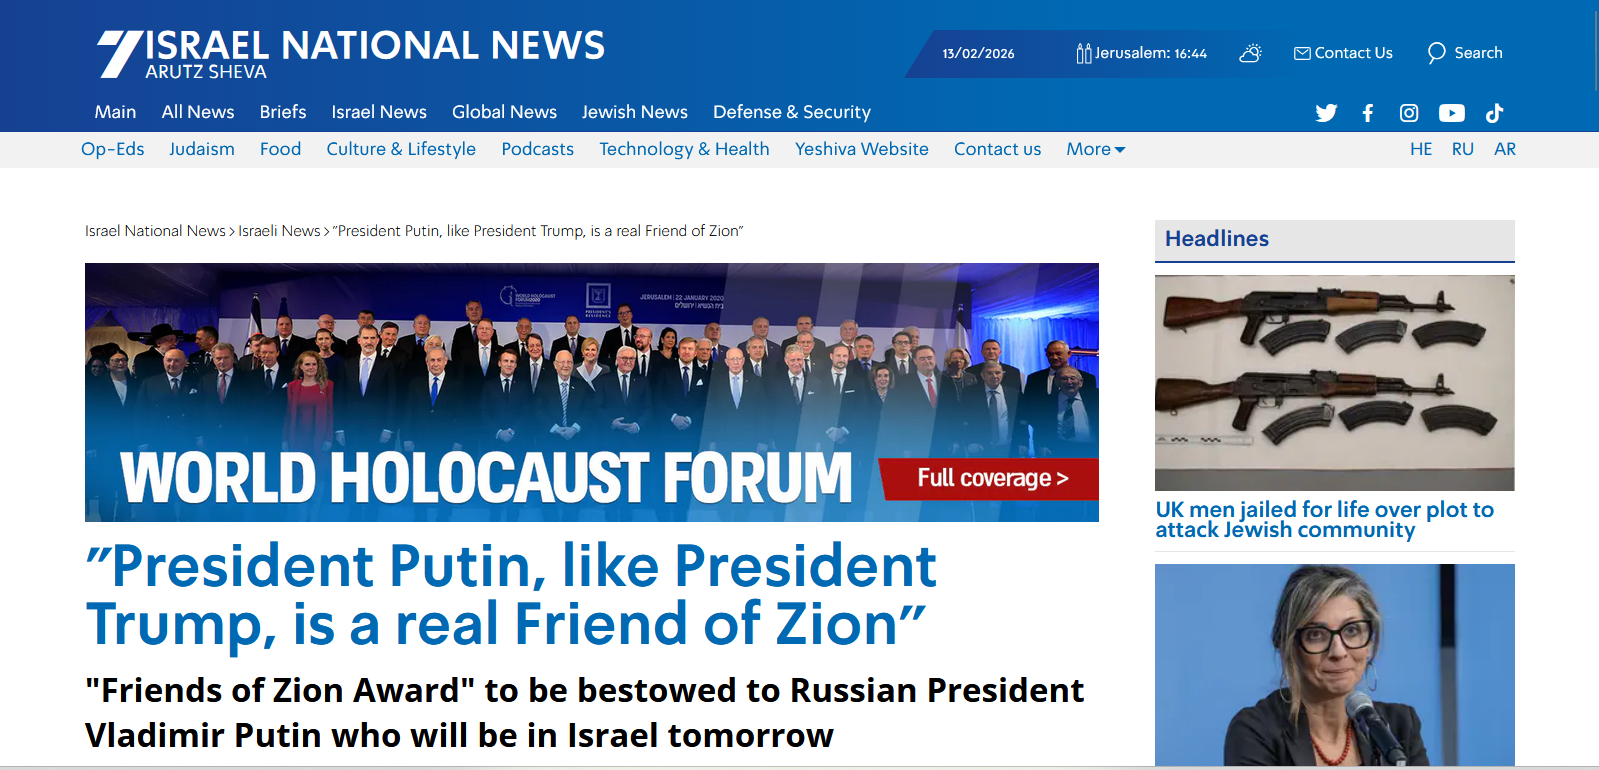Open the Op-Eds section
The width and height of the screenshot is (1599, 770).
113,149
